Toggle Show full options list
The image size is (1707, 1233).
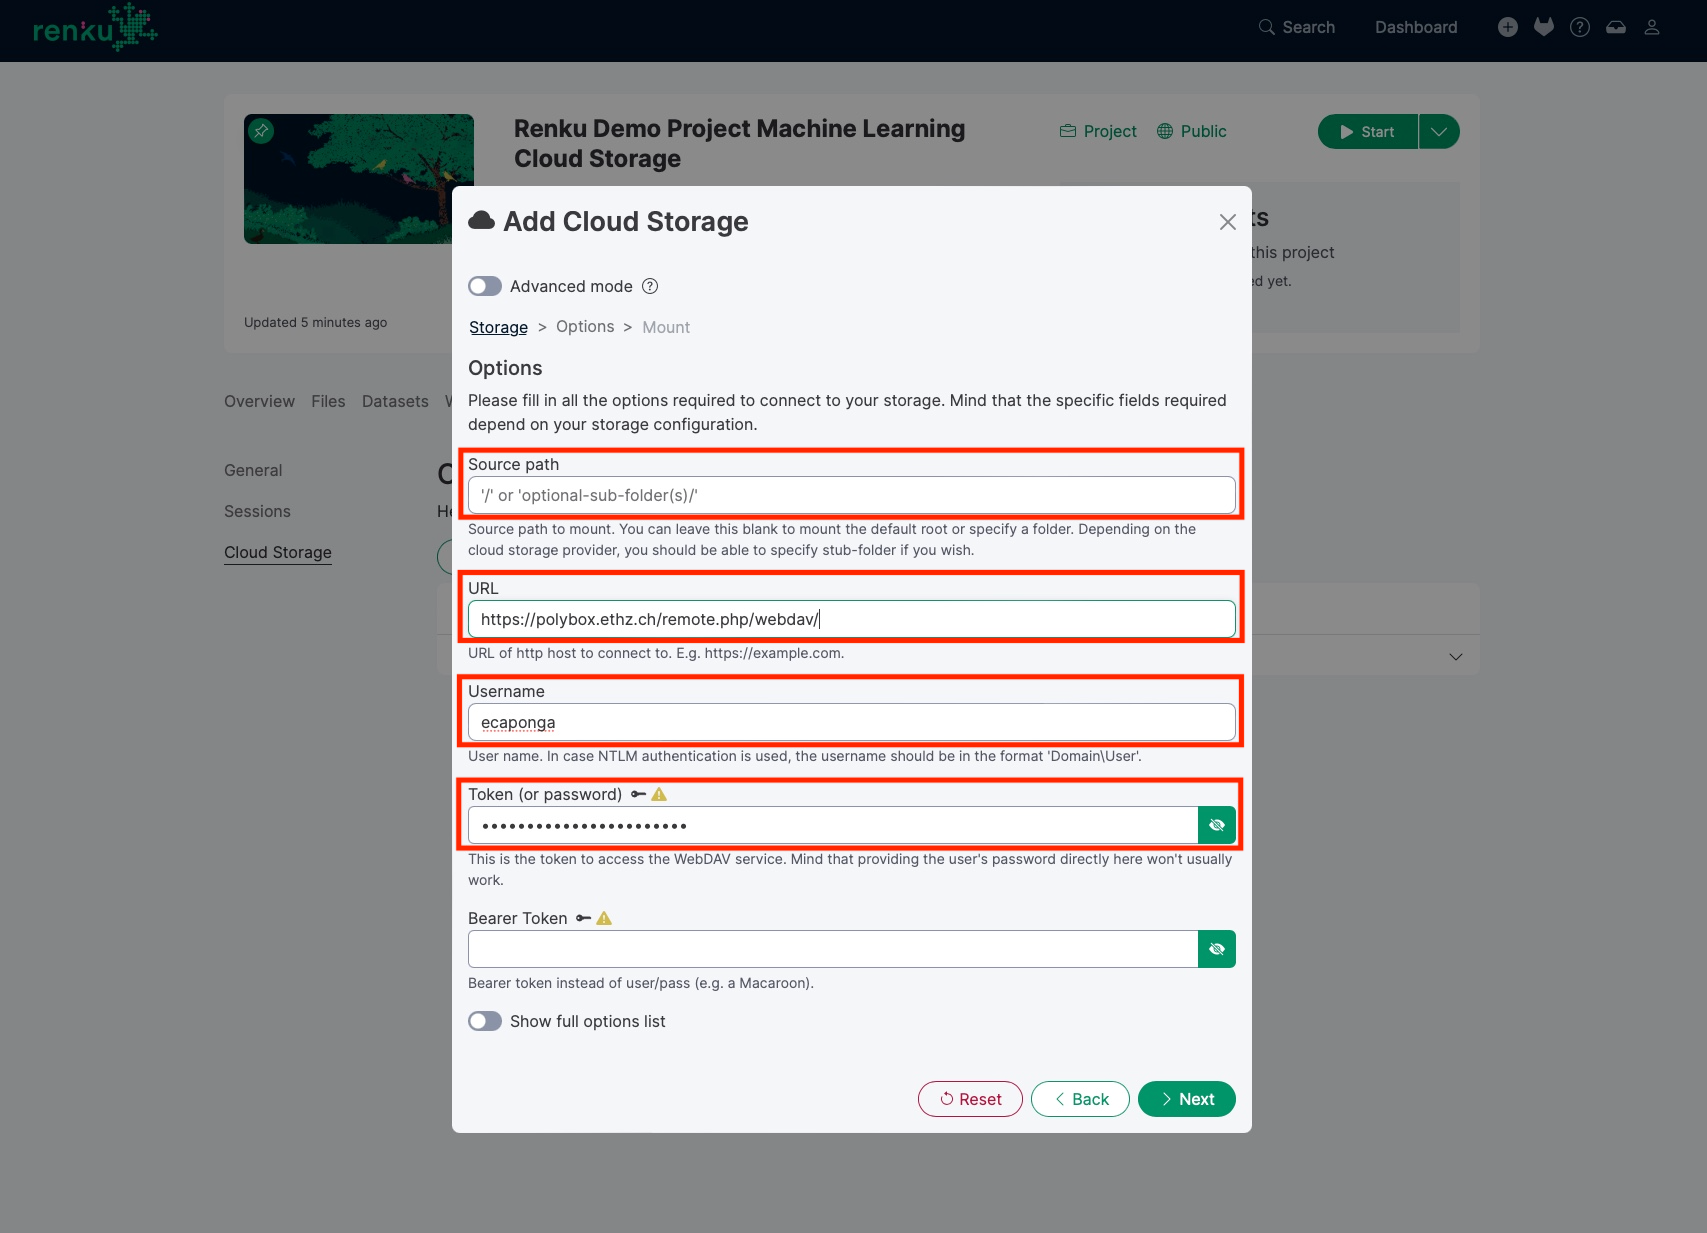[x=485, y=1021]
